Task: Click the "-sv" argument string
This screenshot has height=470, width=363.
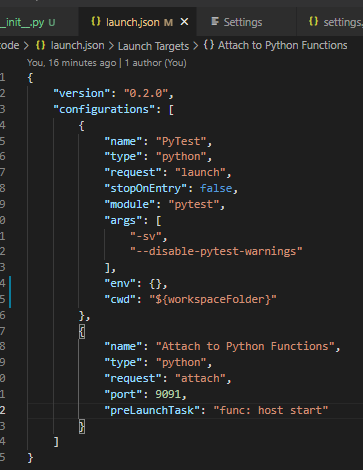Action: pos(146,236)
